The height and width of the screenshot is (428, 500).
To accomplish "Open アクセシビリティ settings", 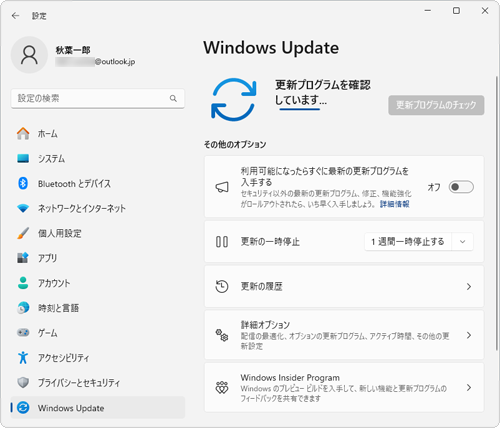I will coord(98,358).
